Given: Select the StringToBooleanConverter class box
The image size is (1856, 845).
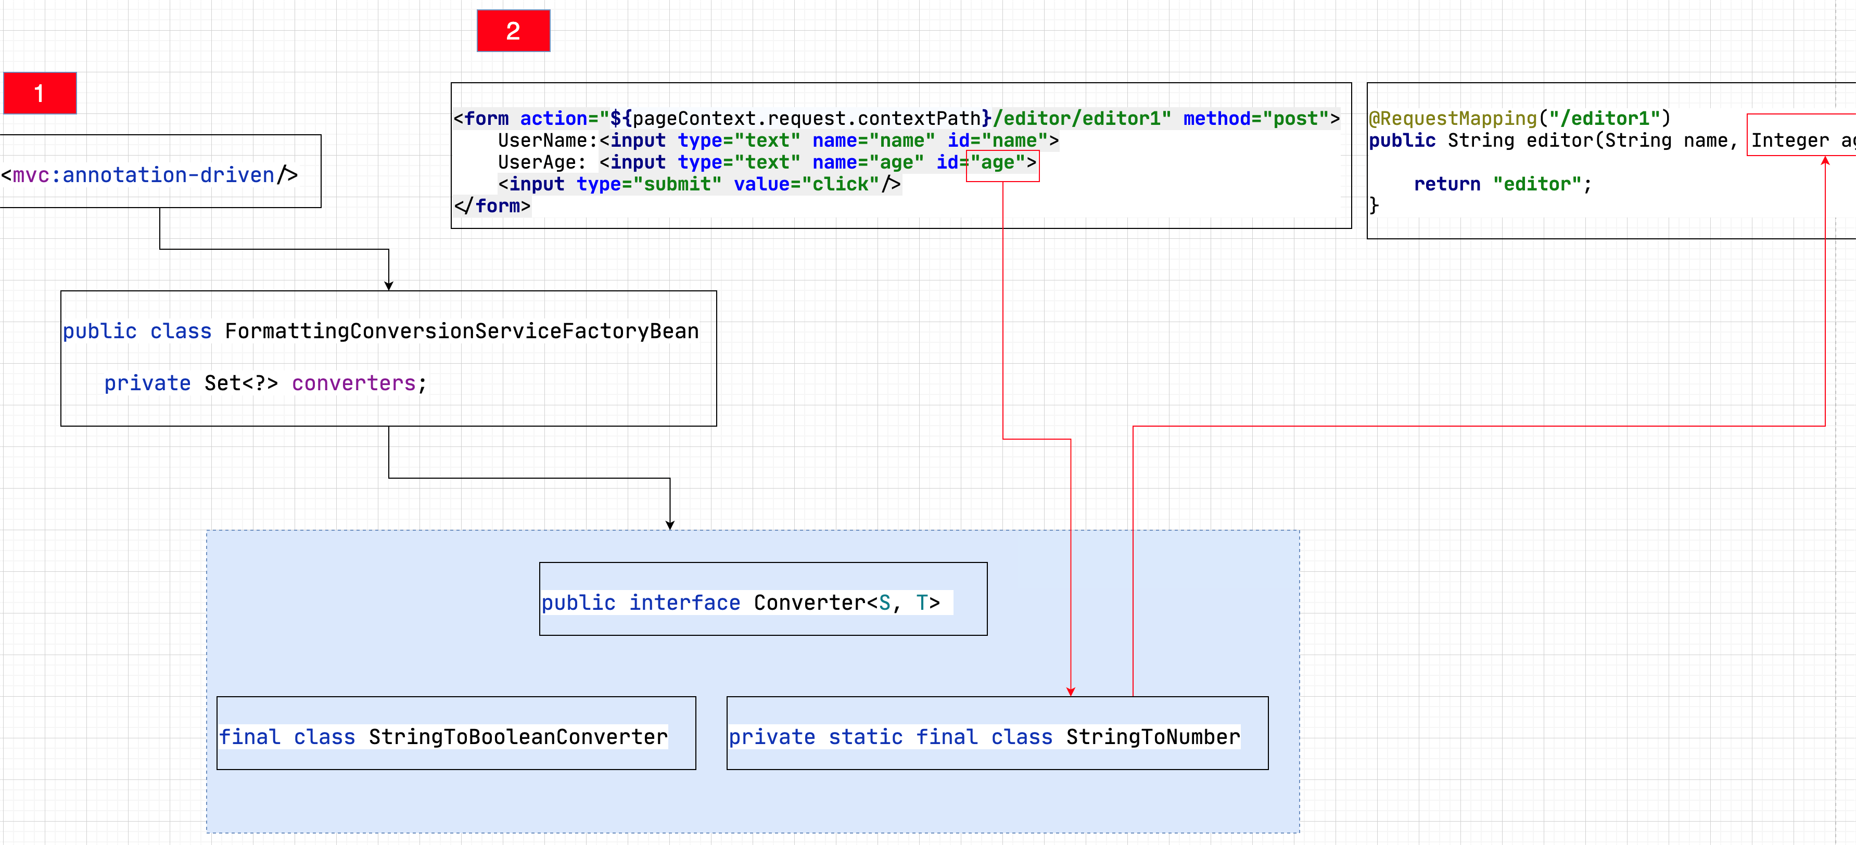Looking at the screenshot, I should point(456,733).
